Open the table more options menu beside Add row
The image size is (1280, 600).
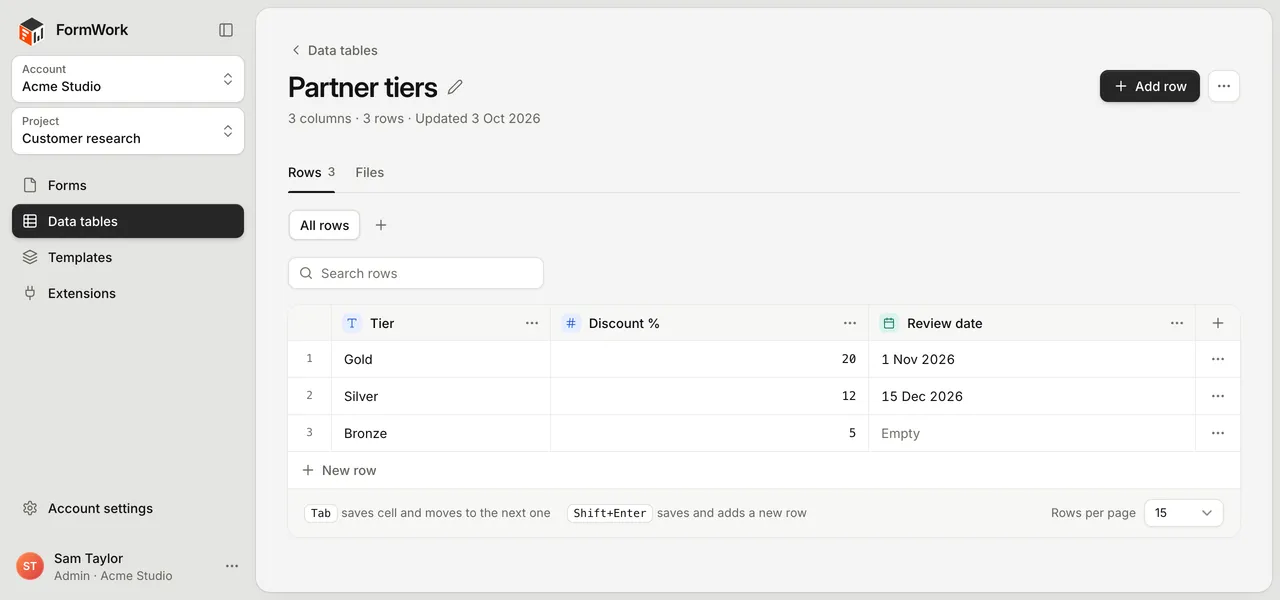(1224, 86)
